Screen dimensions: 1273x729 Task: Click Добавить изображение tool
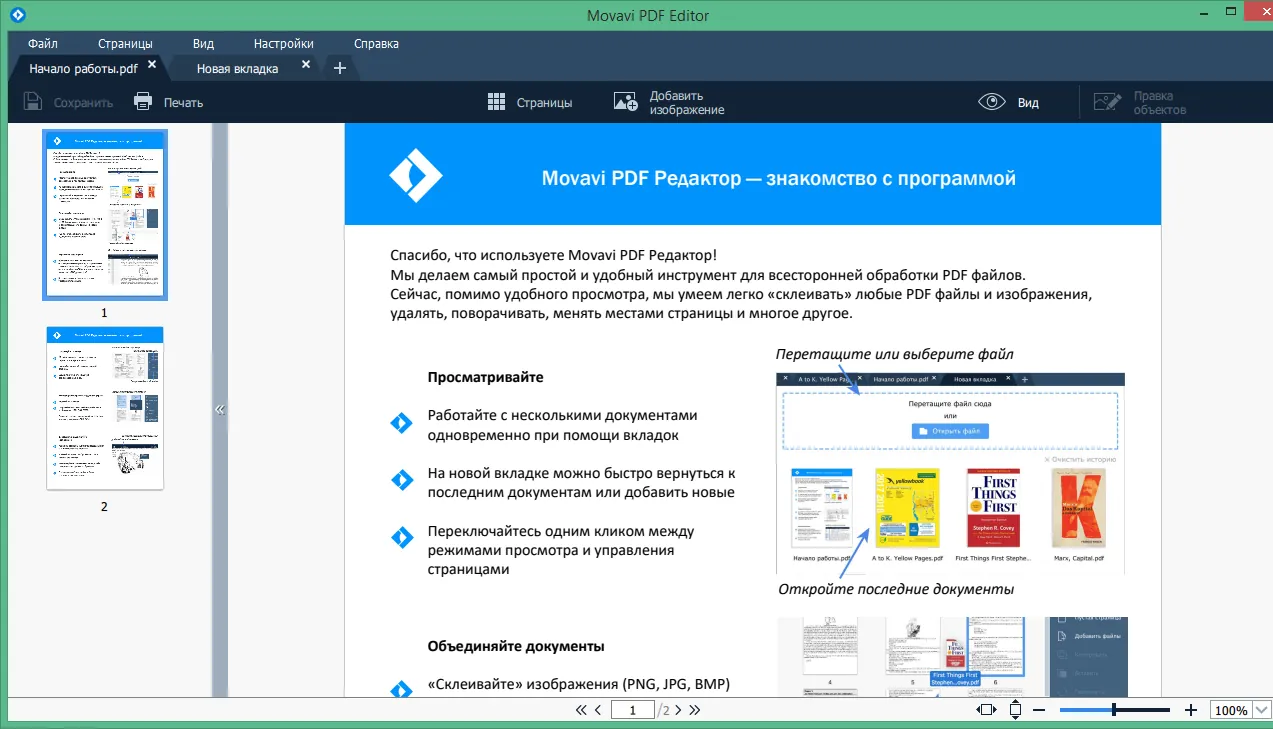tap(669, 102)
